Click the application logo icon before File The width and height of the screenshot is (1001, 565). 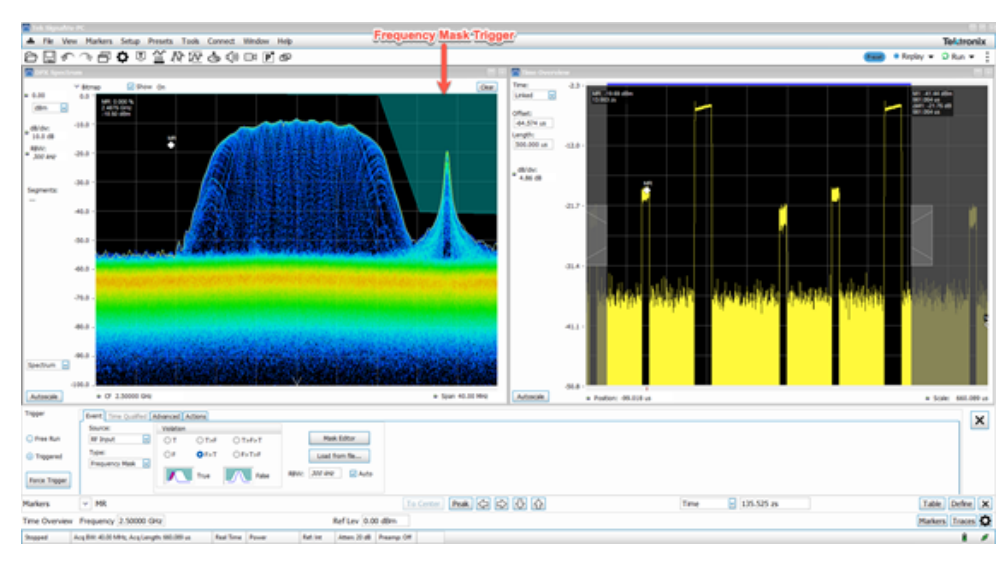coord(30,41)
